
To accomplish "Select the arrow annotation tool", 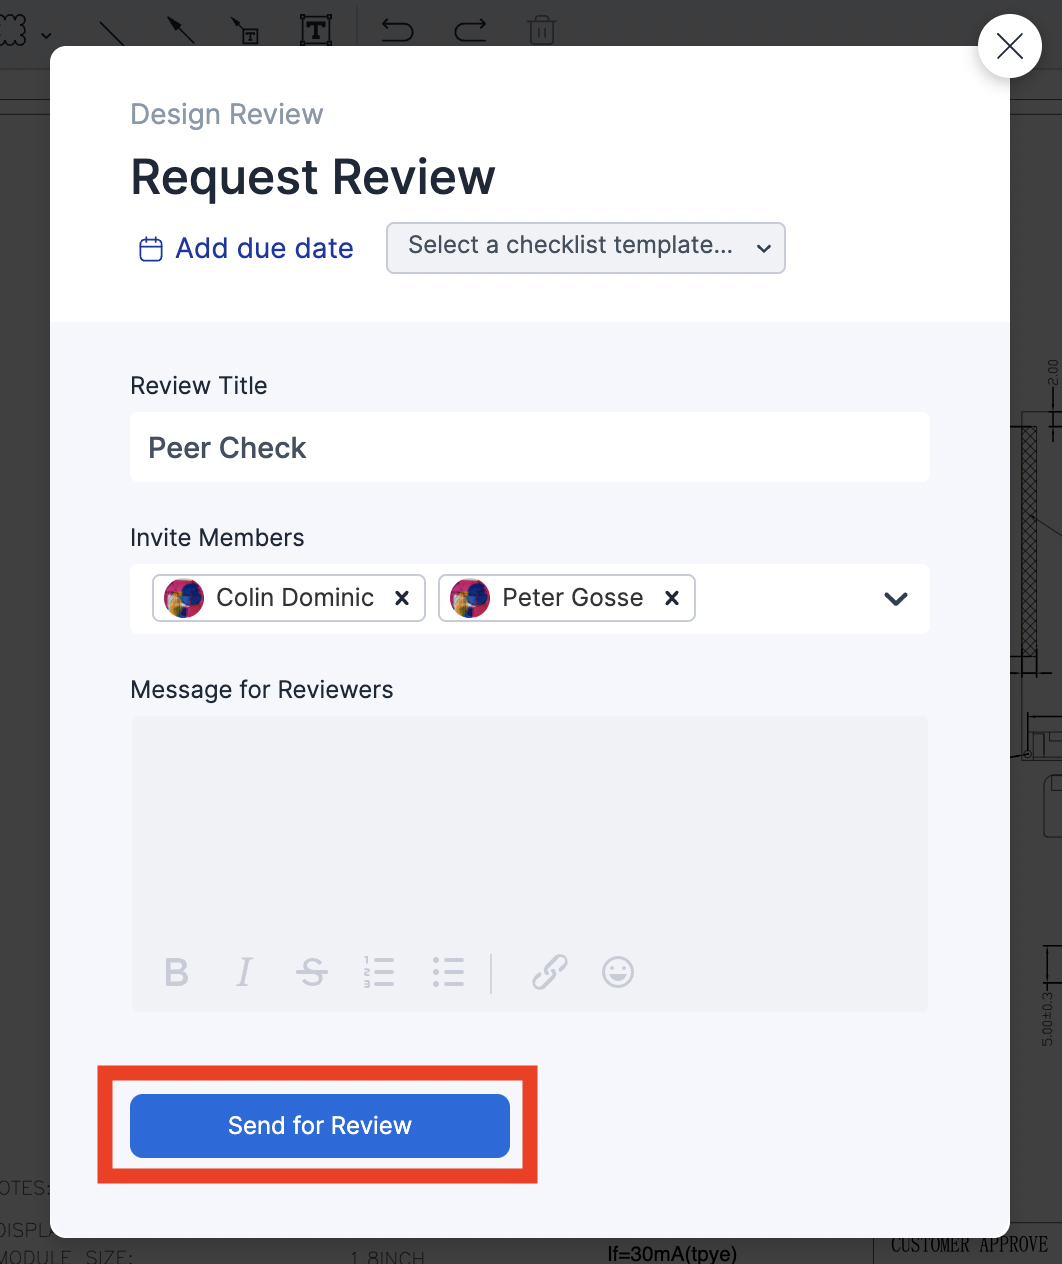I will click(x=180, y=30).
